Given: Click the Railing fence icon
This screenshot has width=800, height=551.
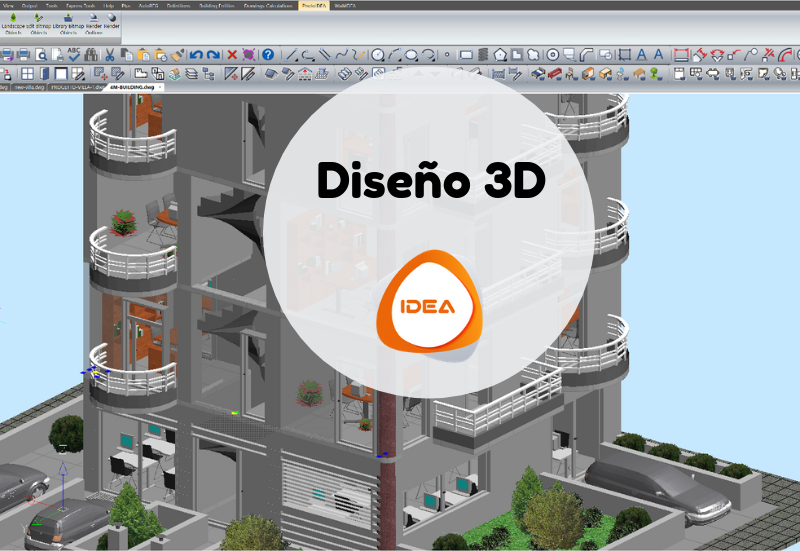Looking at the screenshot, I should (x=498, y=74).
